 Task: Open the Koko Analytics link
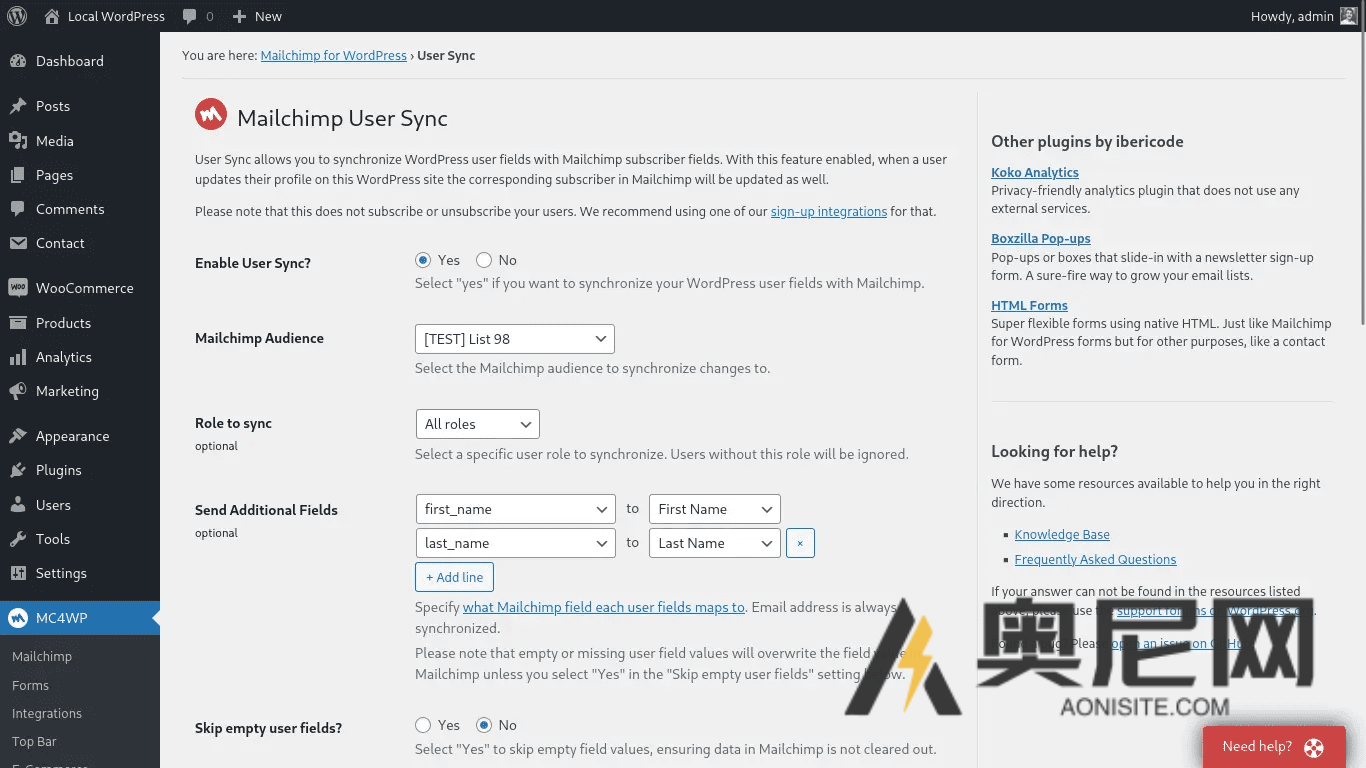(1035, 172)
